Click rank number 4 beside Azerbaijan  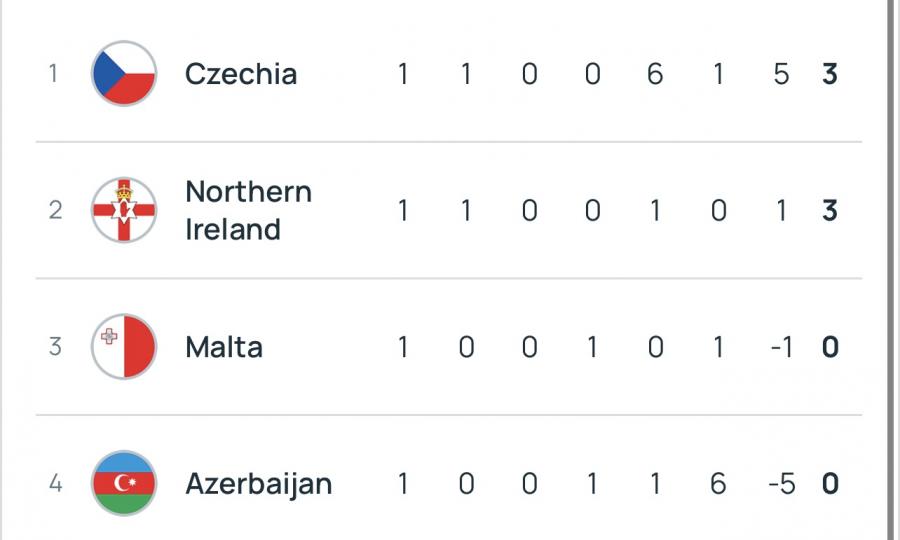tap(54, 484)
